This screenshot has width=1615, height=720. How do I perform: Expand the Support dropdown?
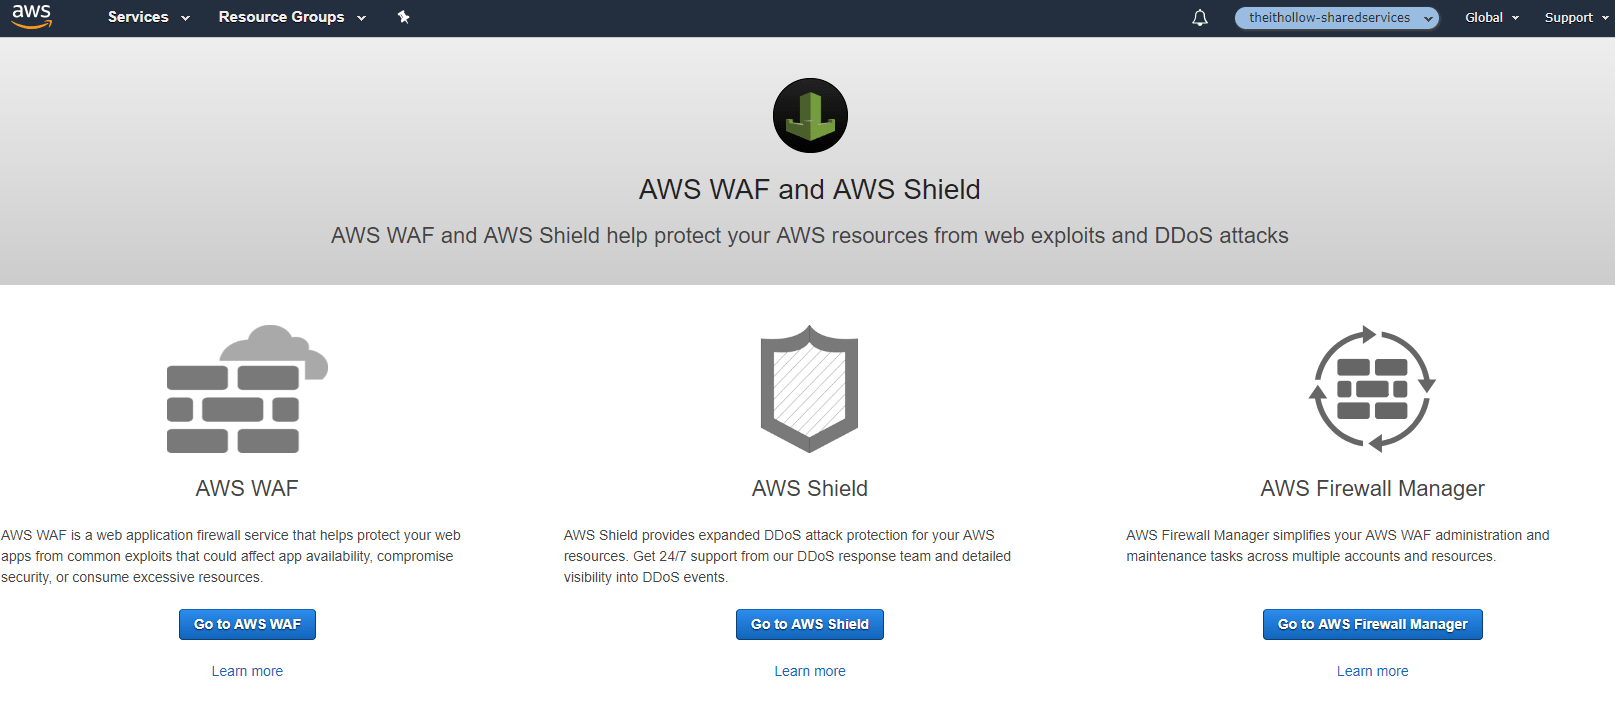(x=1575, y=17)
